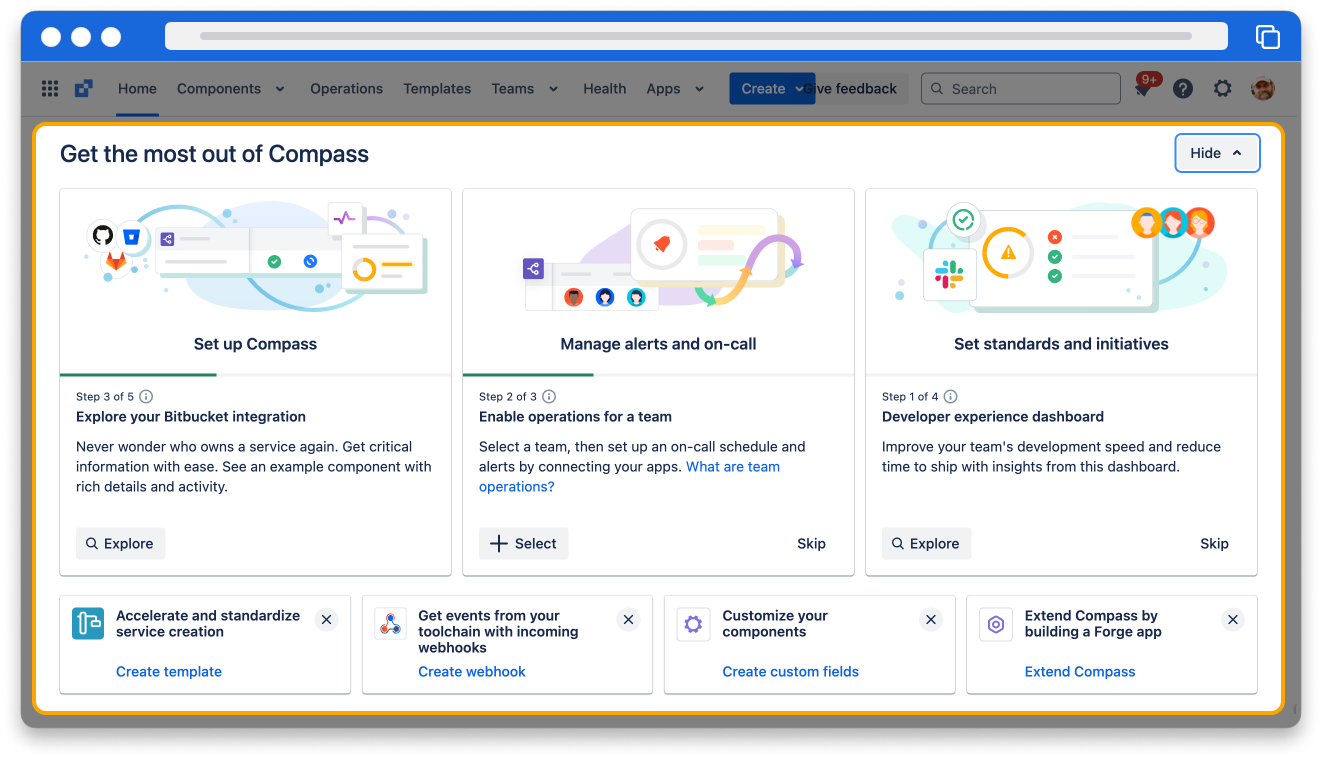
Task: Dismiss the Customize your components card
Action: click(x=931, y=620)
